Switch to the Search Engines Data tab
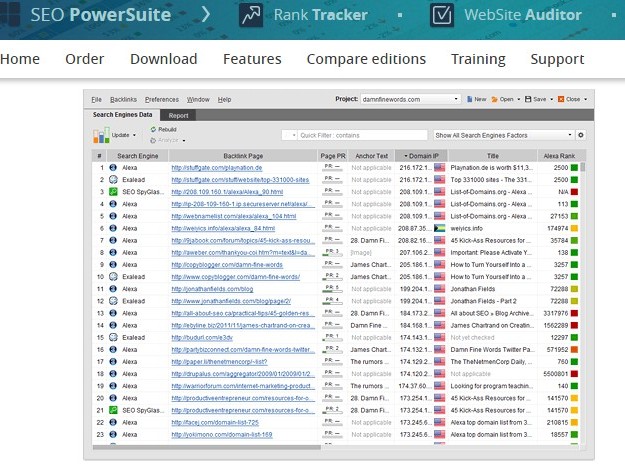Image resolution: width=625 pixels, height=467 pixels. tap(122, 115)
